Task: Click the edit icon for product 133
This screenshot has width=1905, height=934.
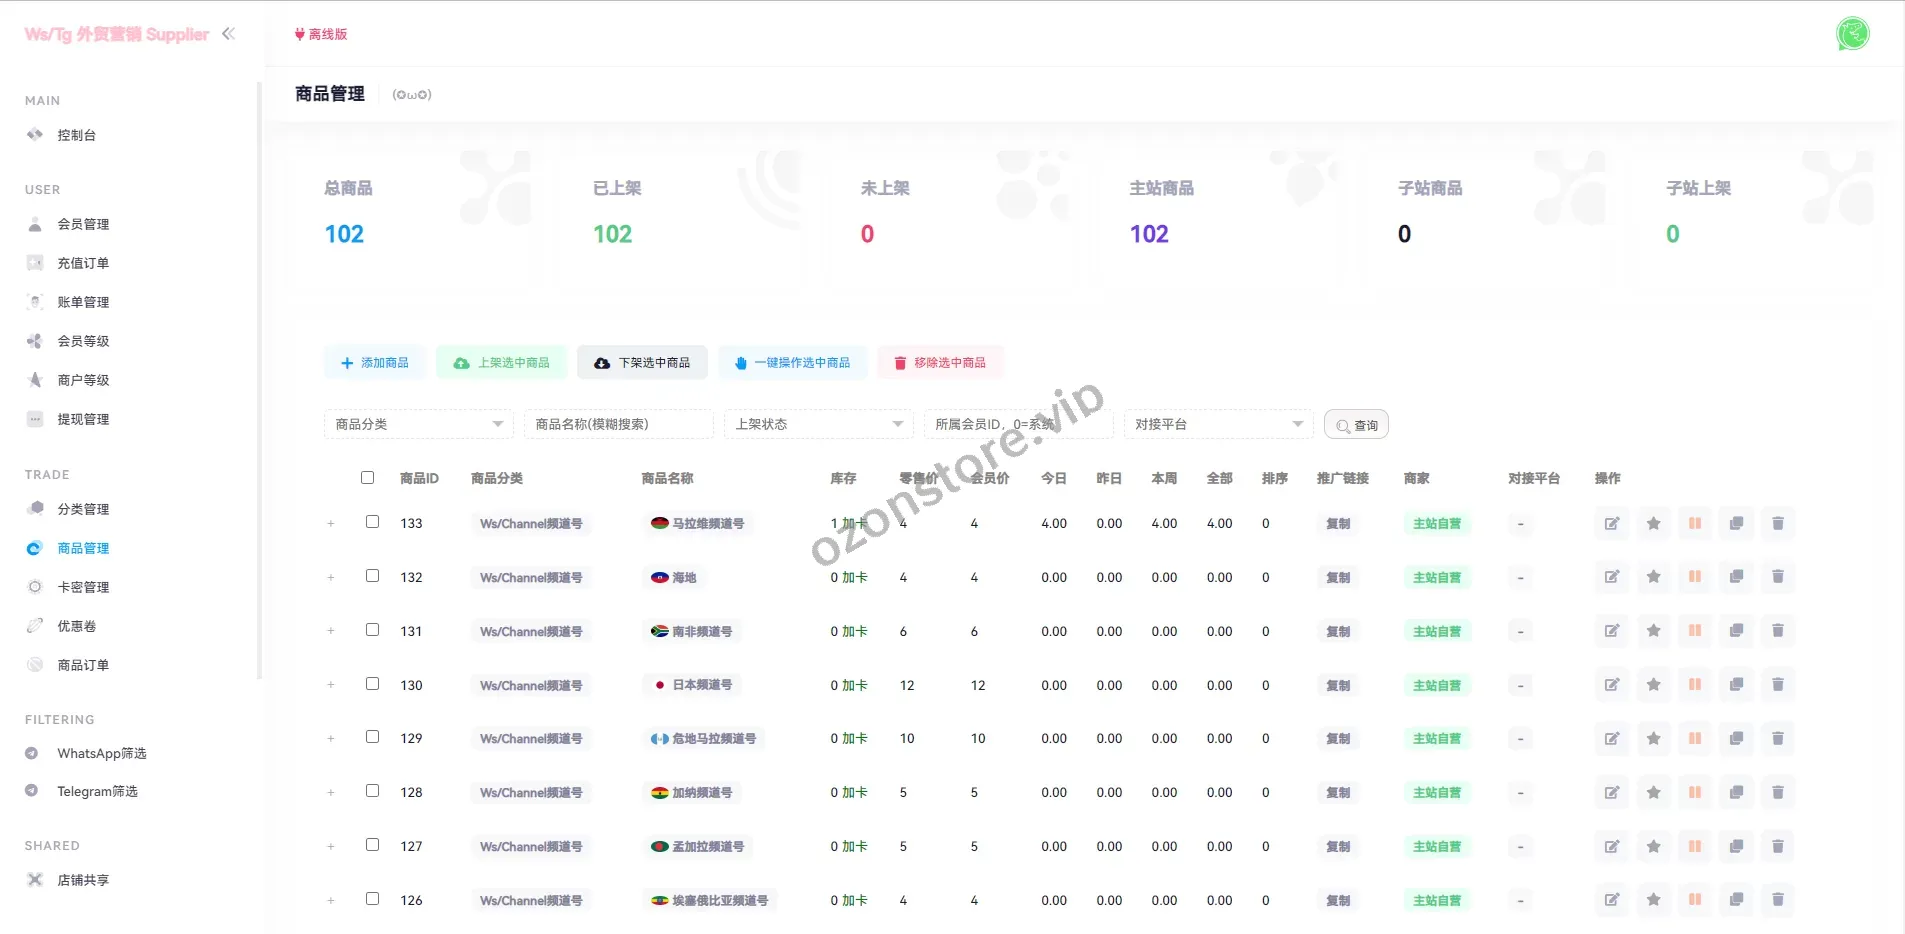Action: pyautogui.click(x=1612, y=523)
